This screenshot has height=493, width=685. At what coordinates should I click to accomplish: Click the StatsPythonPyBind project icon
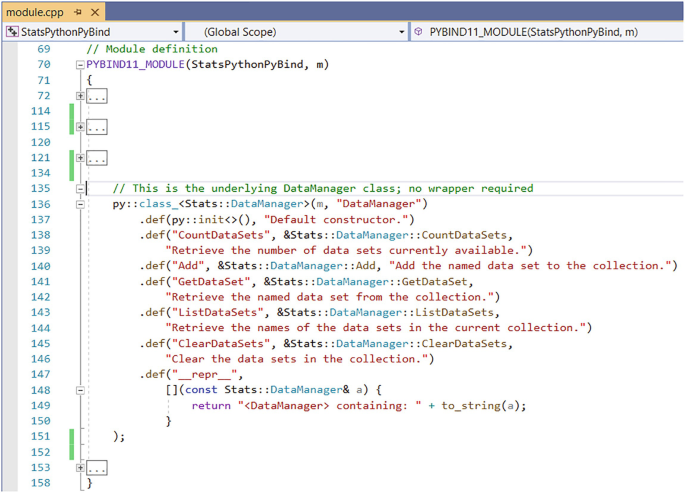pyautogui.click(x=13, y=33)
